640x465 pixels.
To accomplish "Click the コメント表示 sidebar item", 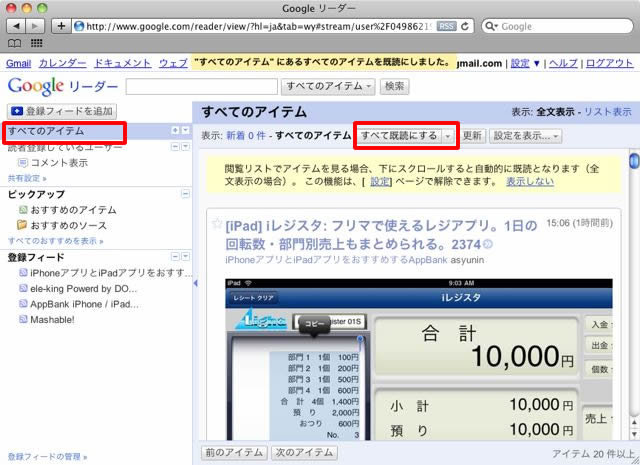I will click(x=59, y=163).
